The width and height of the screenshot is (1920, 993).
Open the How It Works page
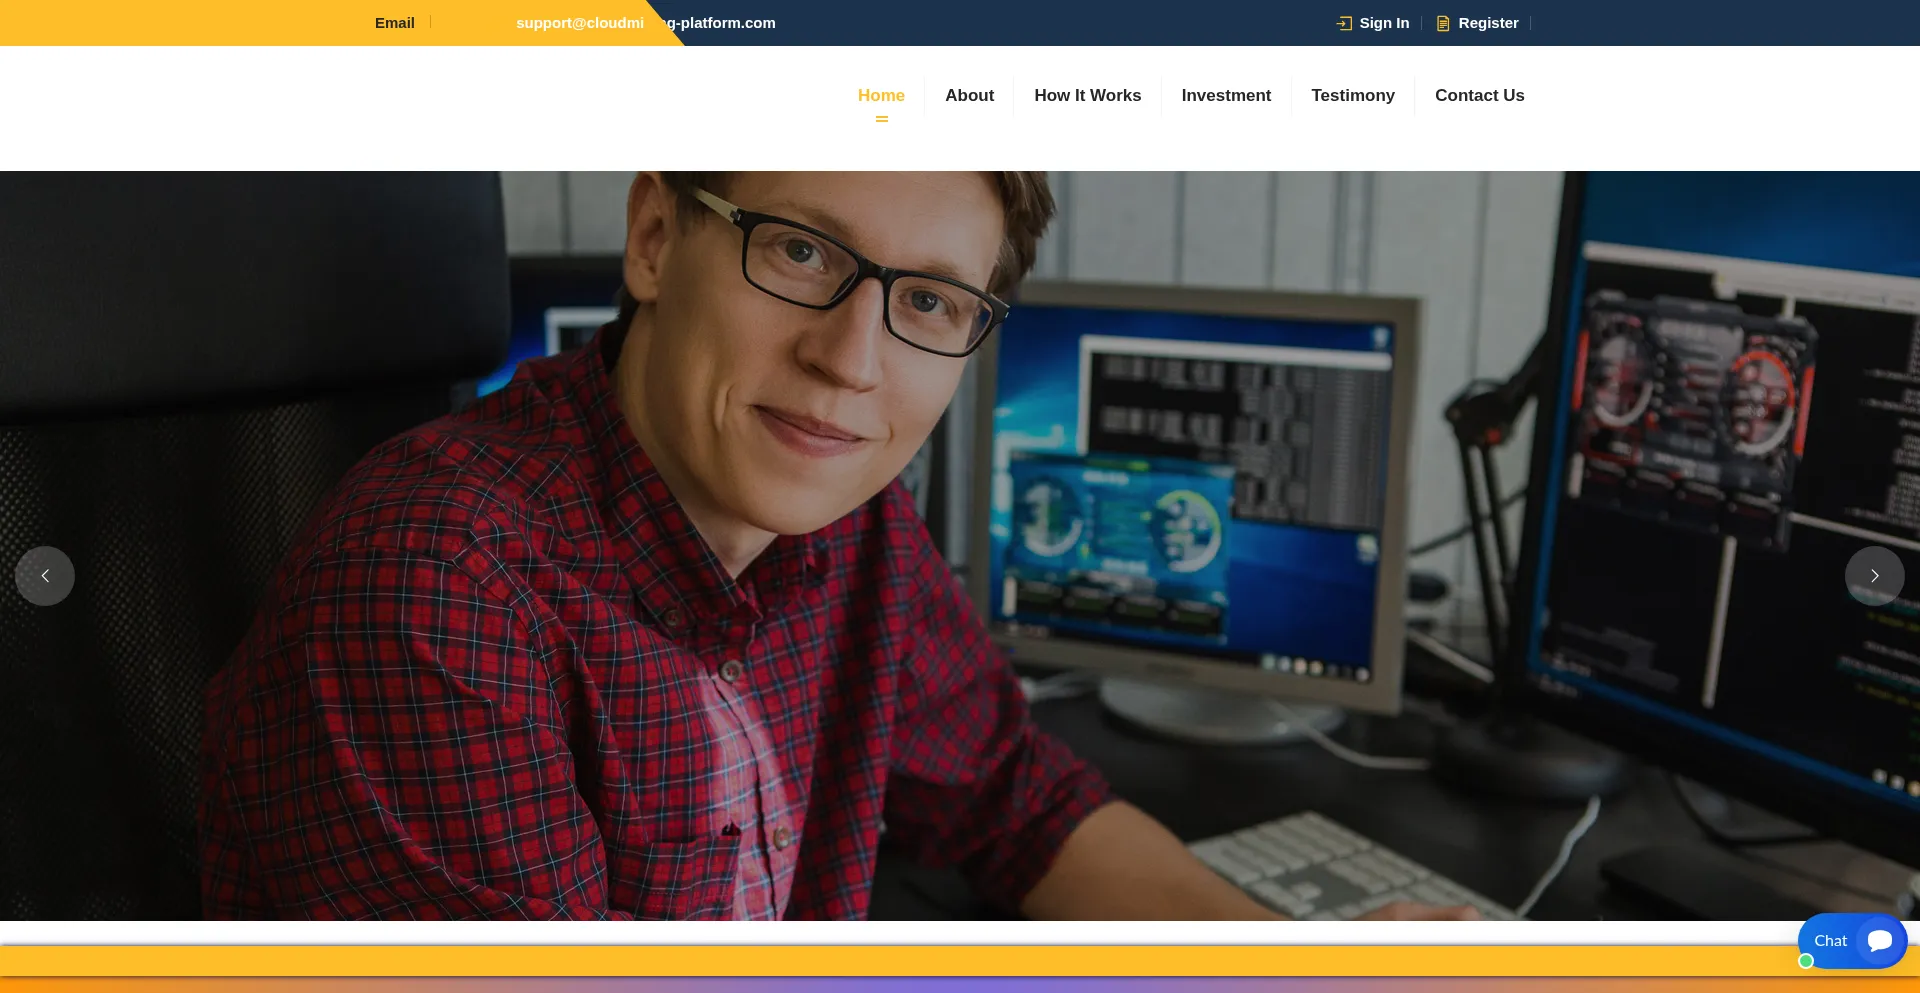[x=1087, y=95]
